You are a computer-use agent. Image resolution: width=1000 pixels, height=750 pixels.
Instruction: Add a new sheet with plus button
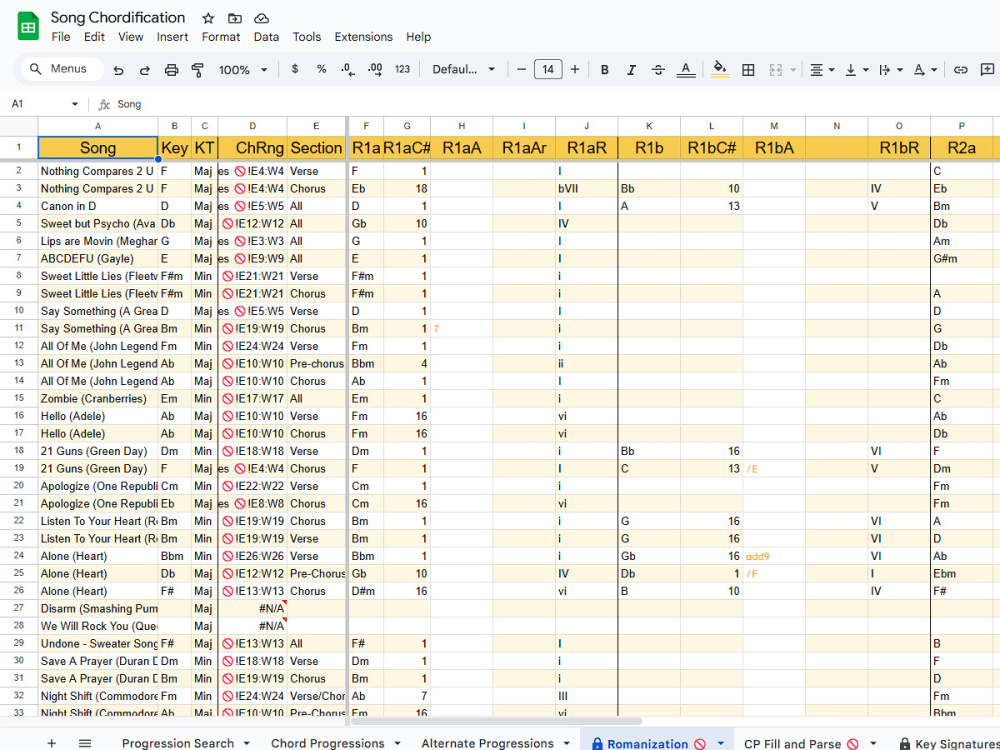coord(52,743)
